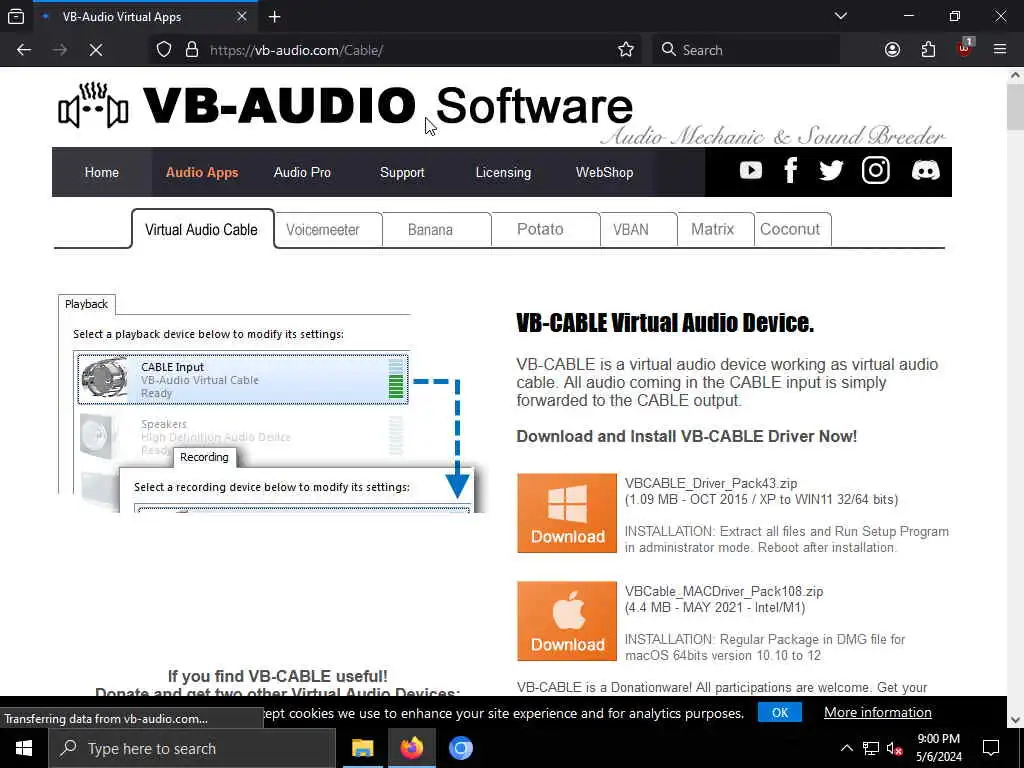Image resolution: width=1024 pixels, height=768 pixels.
Task: Download the Windows VBCABLE driver pack
Action: pyautogui.click(x=567, y=513)
